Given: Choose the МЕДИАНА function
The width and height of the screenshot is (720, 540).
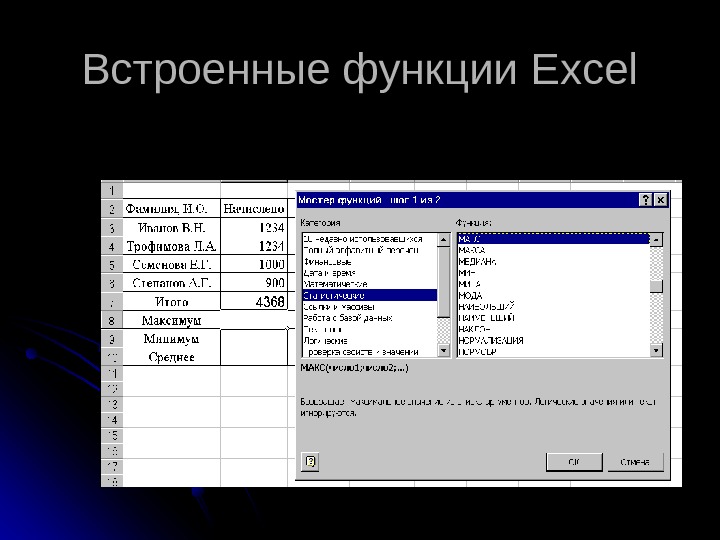Looking at the screenshot, I should [x=554, y=262].
